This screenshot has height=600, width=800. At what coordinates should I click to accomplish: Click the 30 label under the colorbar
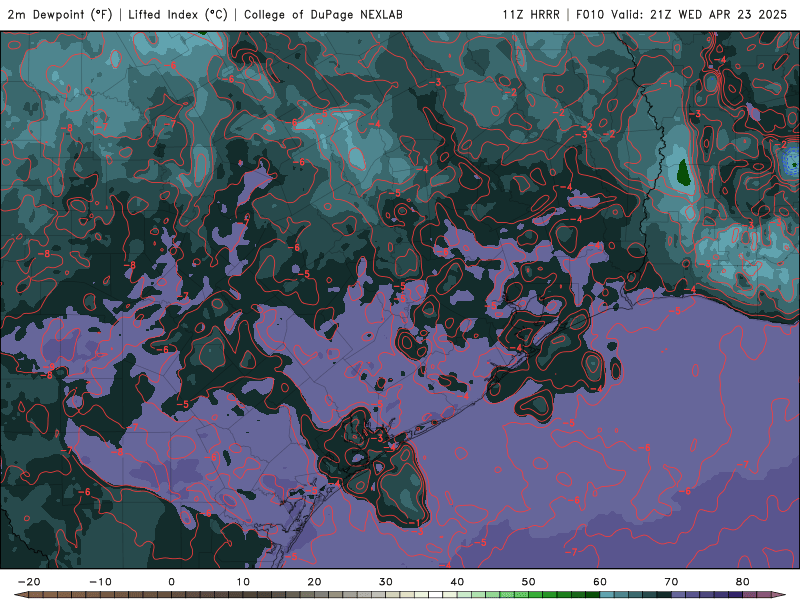point(386,582)
